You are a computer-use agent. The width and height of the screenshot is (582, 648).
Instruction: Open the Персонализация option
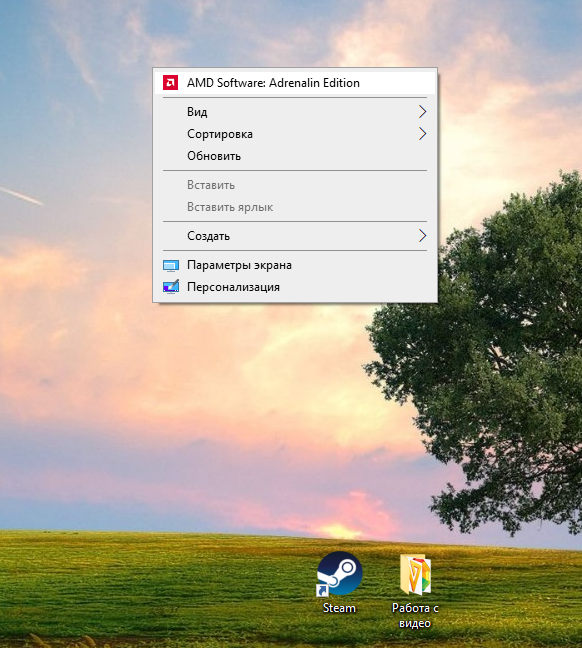pyautogui.click(x=295, y=287)
